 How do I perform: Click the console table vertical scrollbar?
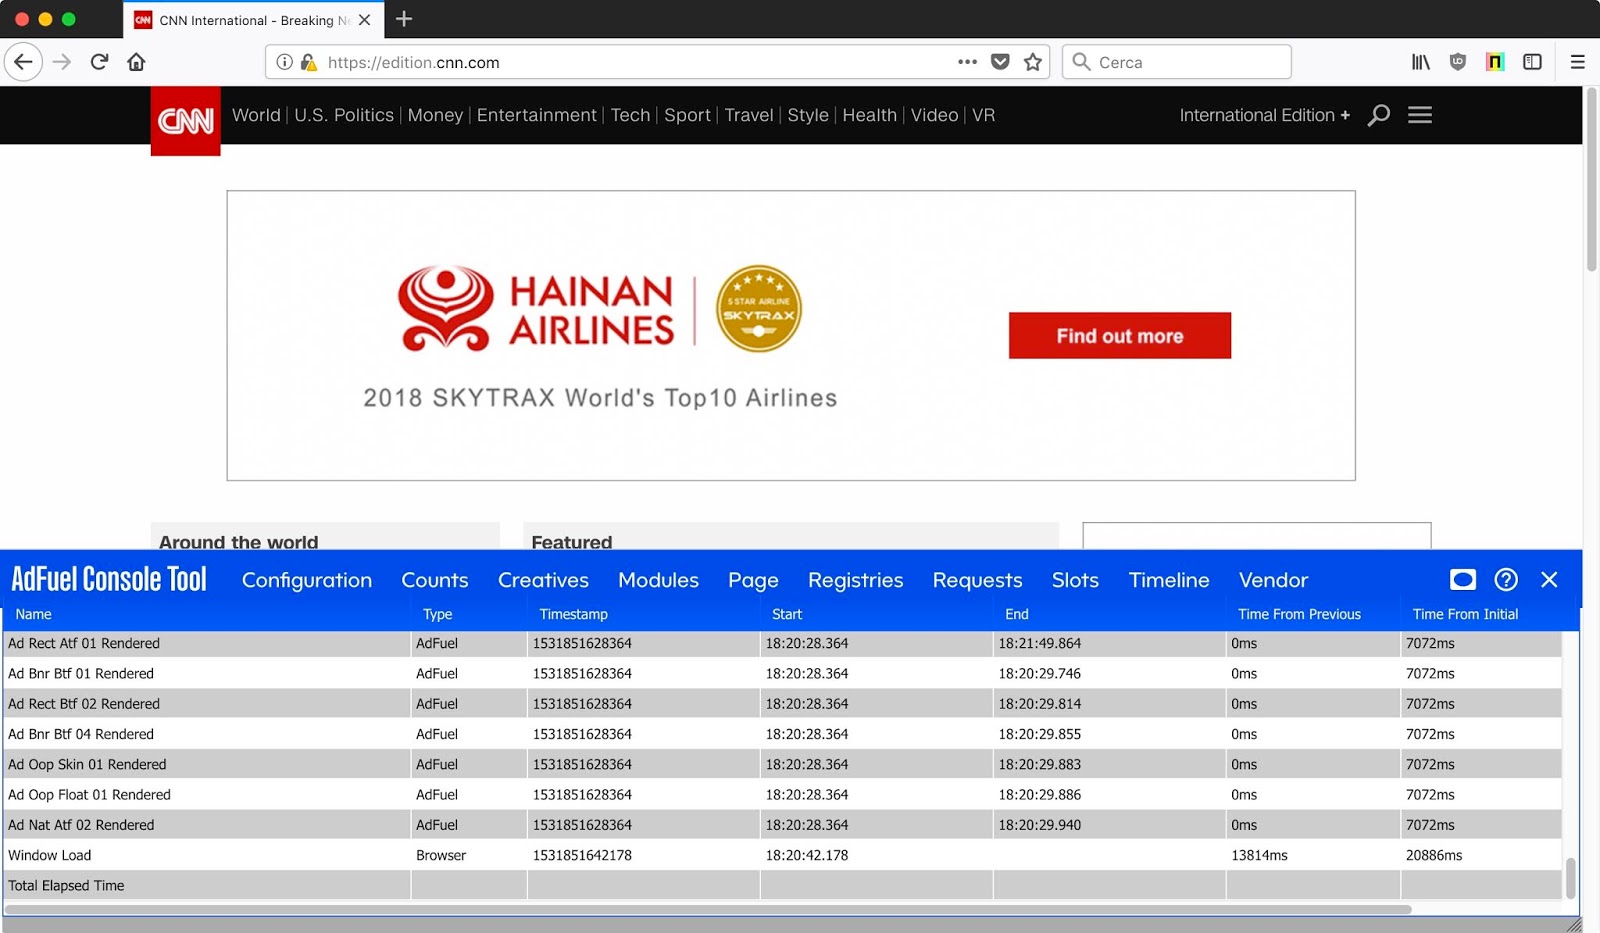1570,878
